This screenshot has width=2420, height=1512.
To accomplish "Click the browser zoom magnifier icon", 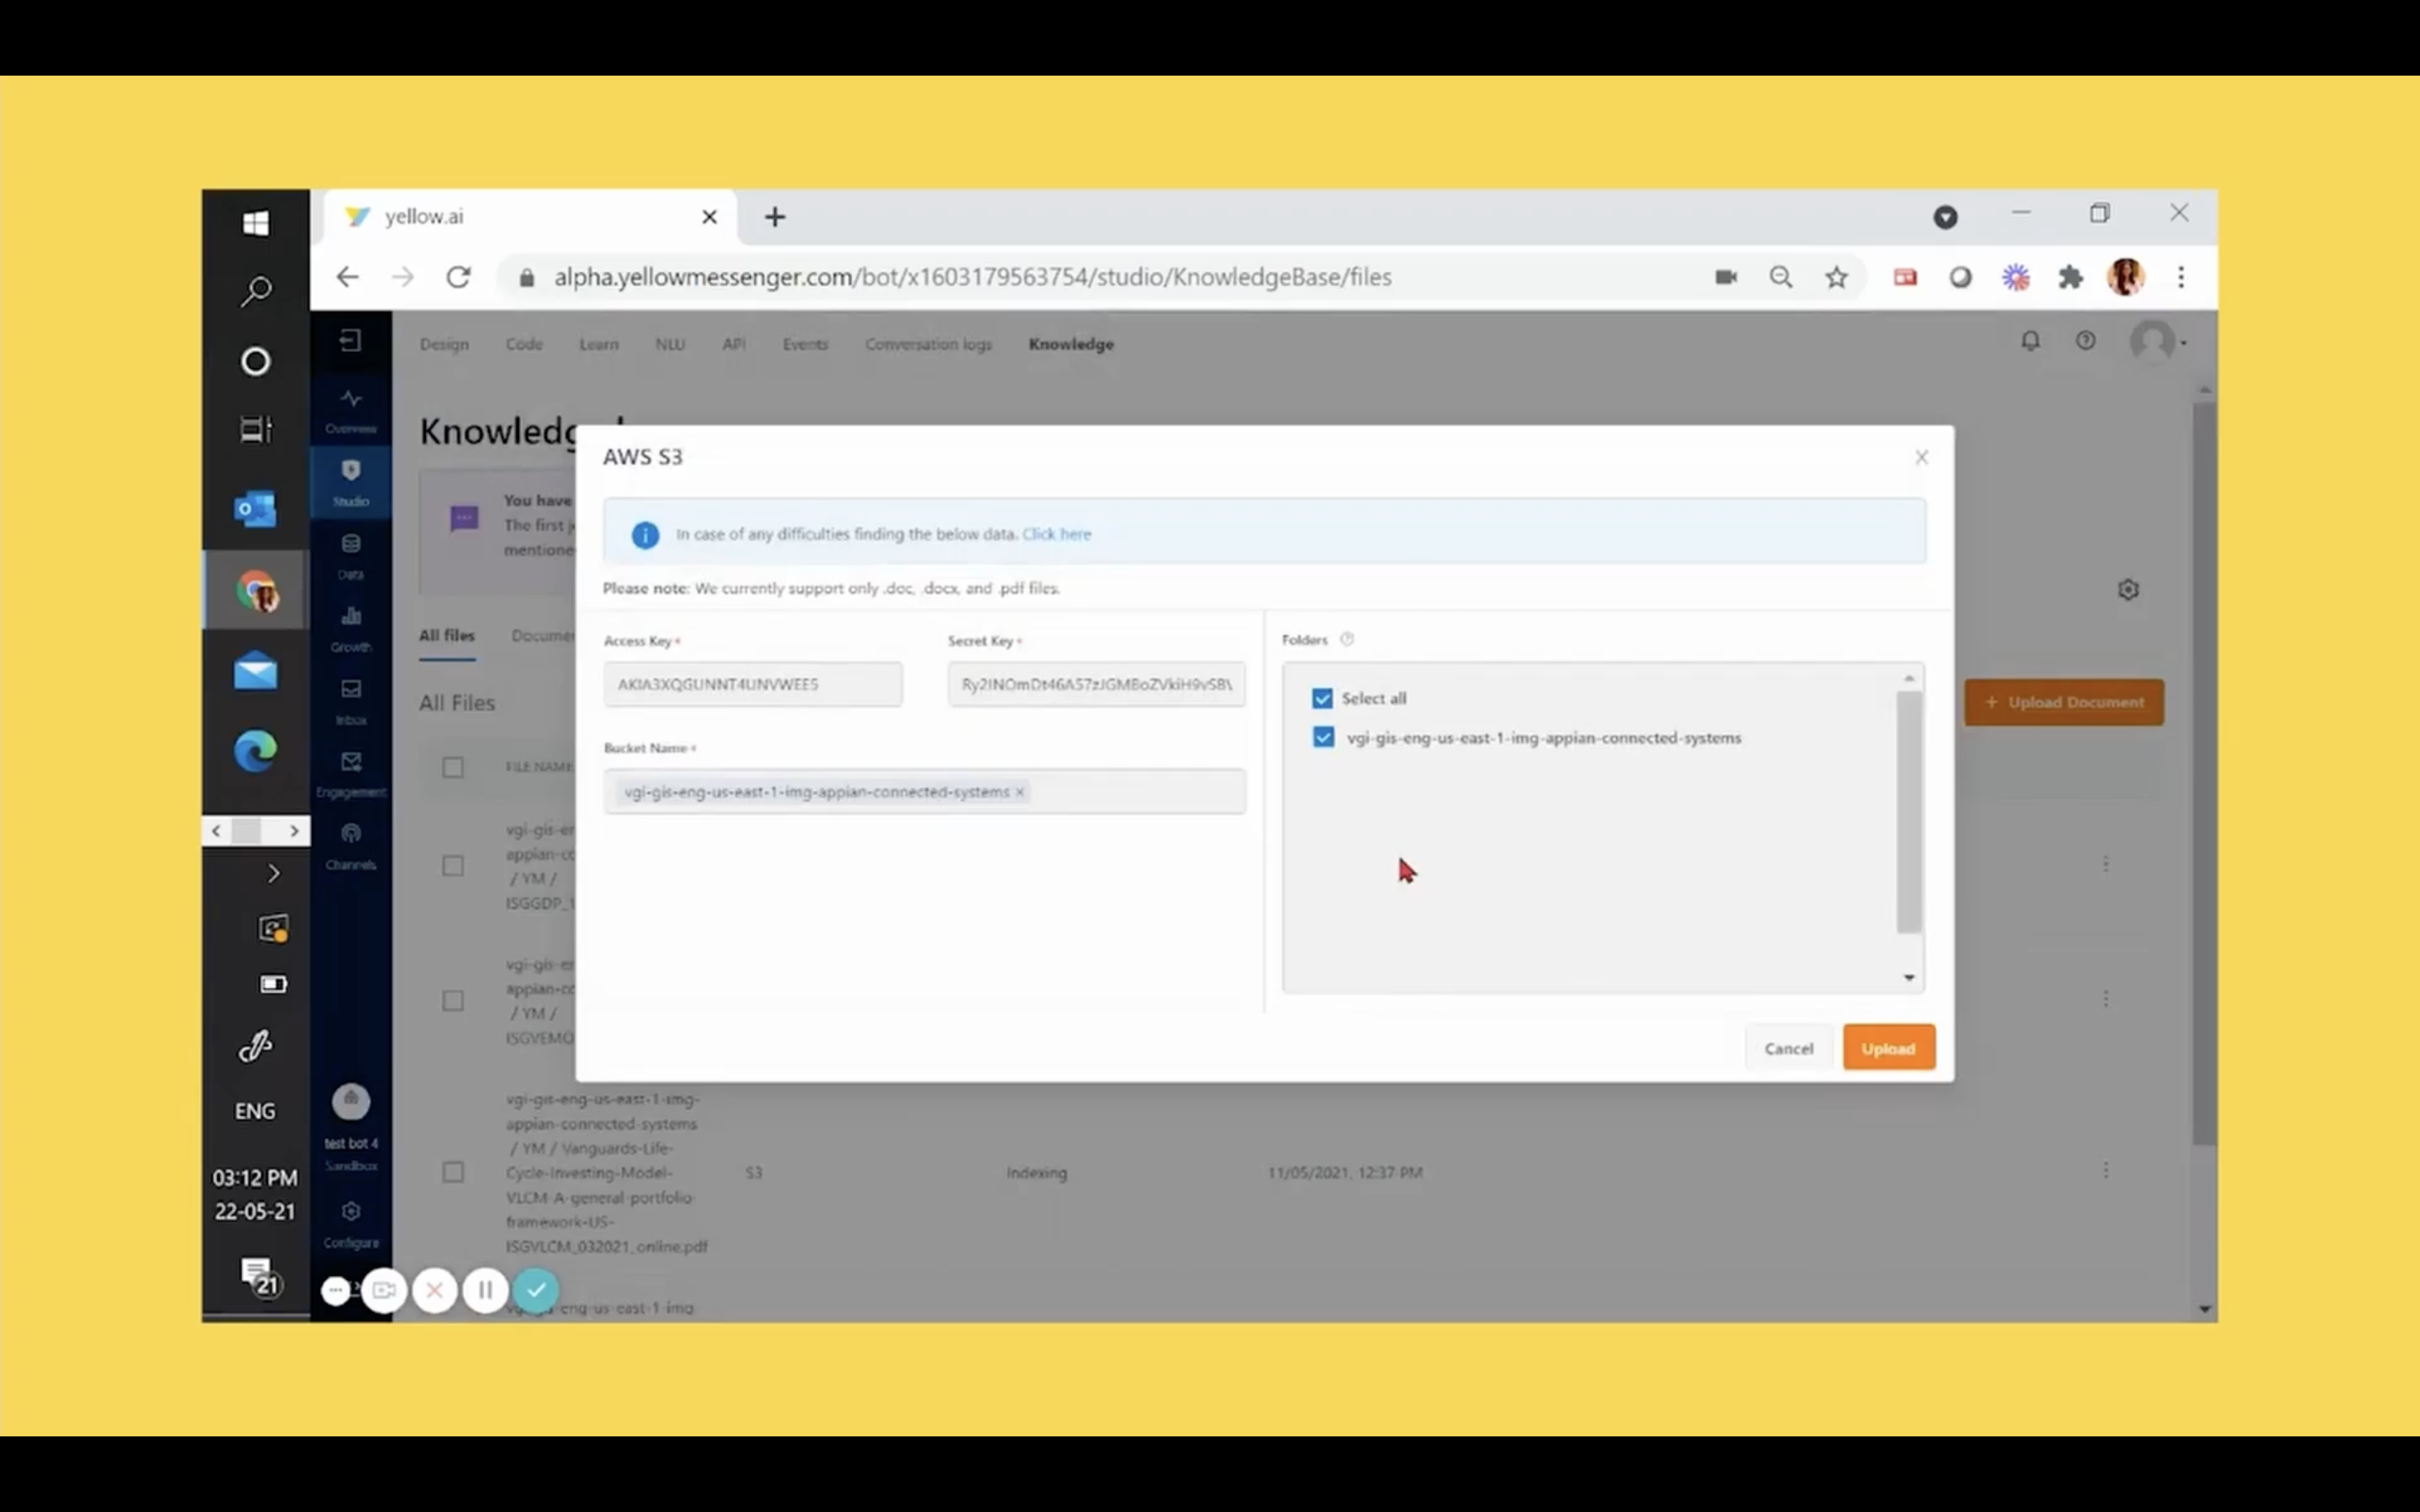I will [1781, 277].
